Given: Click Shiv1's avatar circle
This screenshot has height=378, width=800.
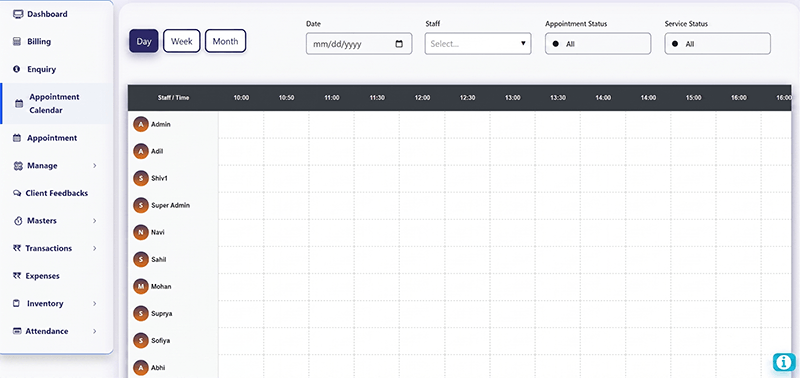Looking at the screenshot, I should pos(141,178).
